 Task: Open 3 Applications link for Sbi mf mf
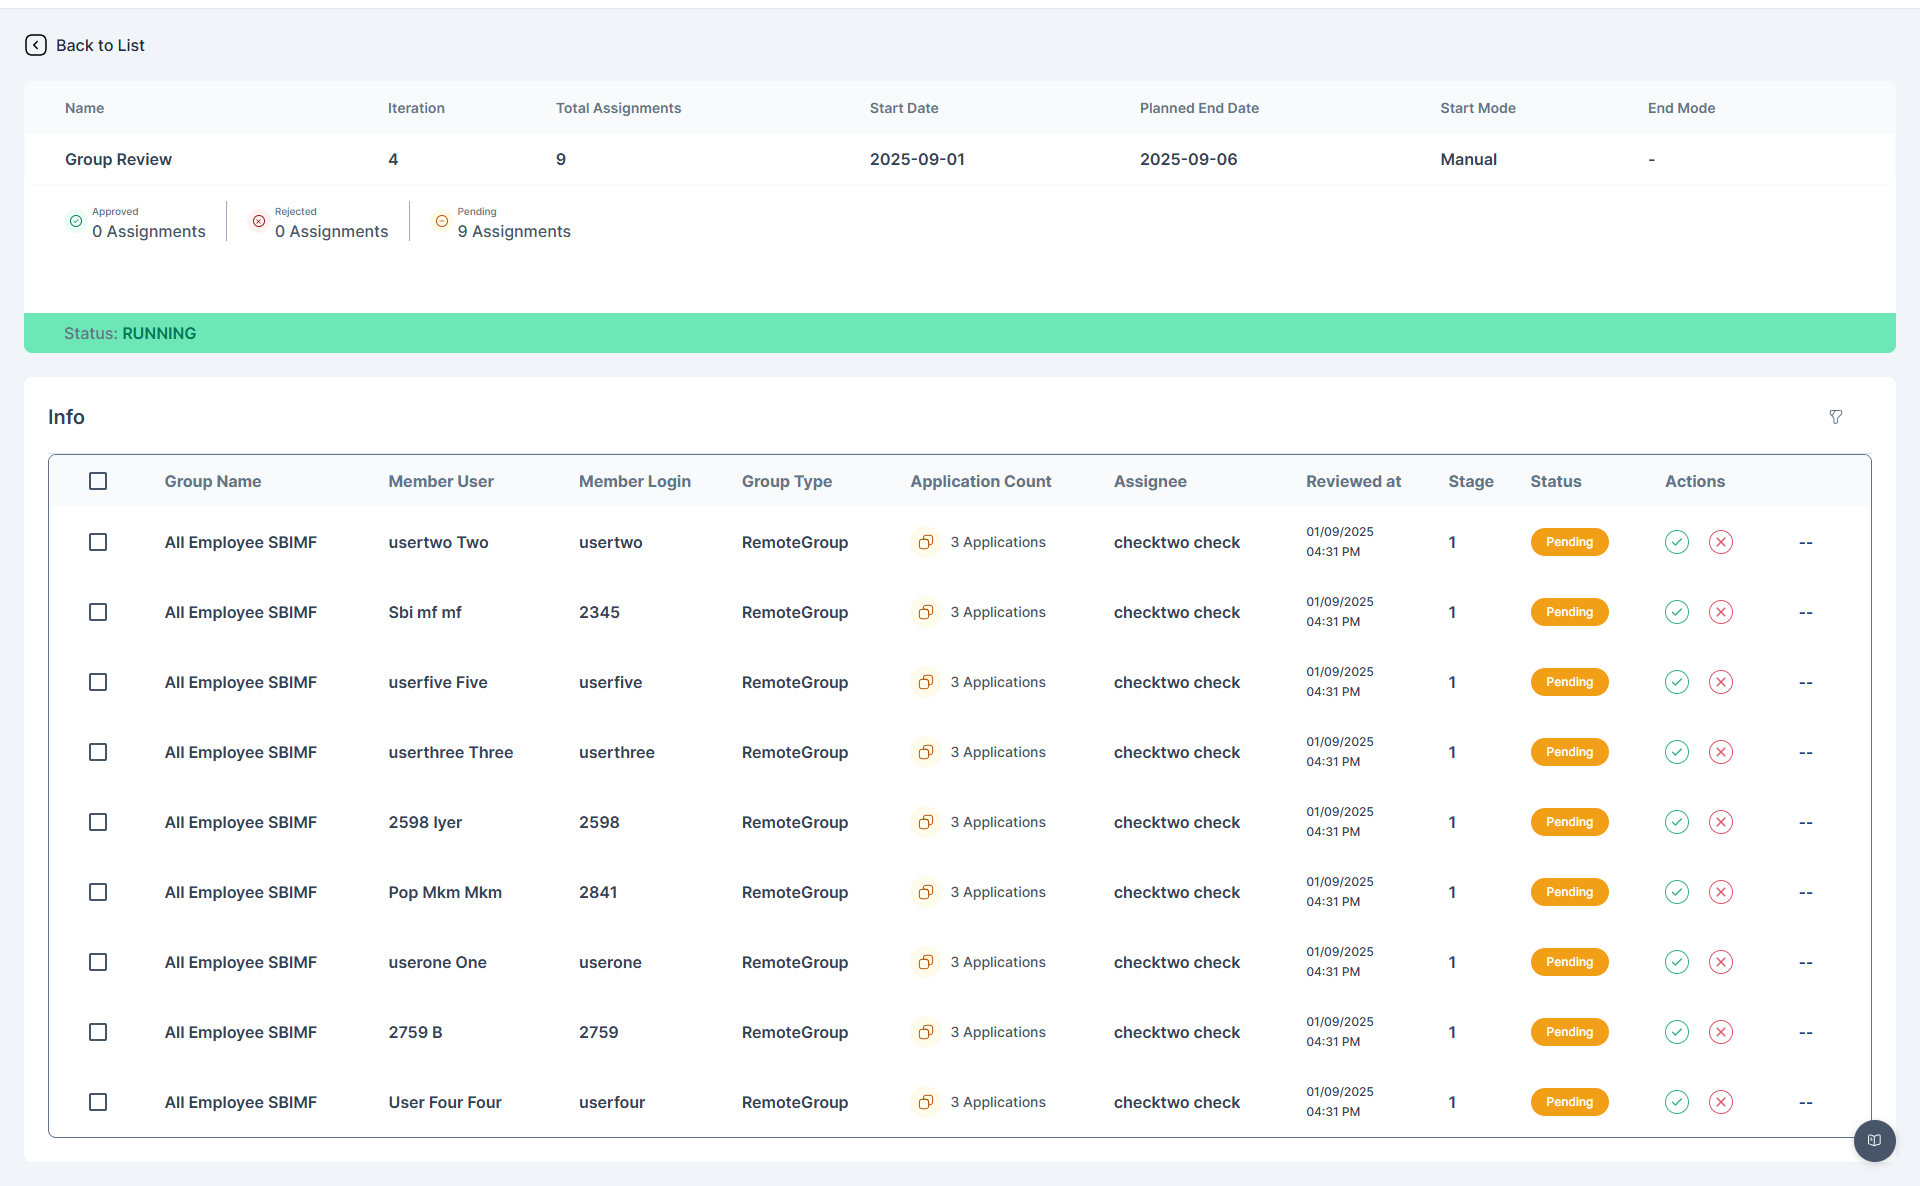tap(998, 612)
